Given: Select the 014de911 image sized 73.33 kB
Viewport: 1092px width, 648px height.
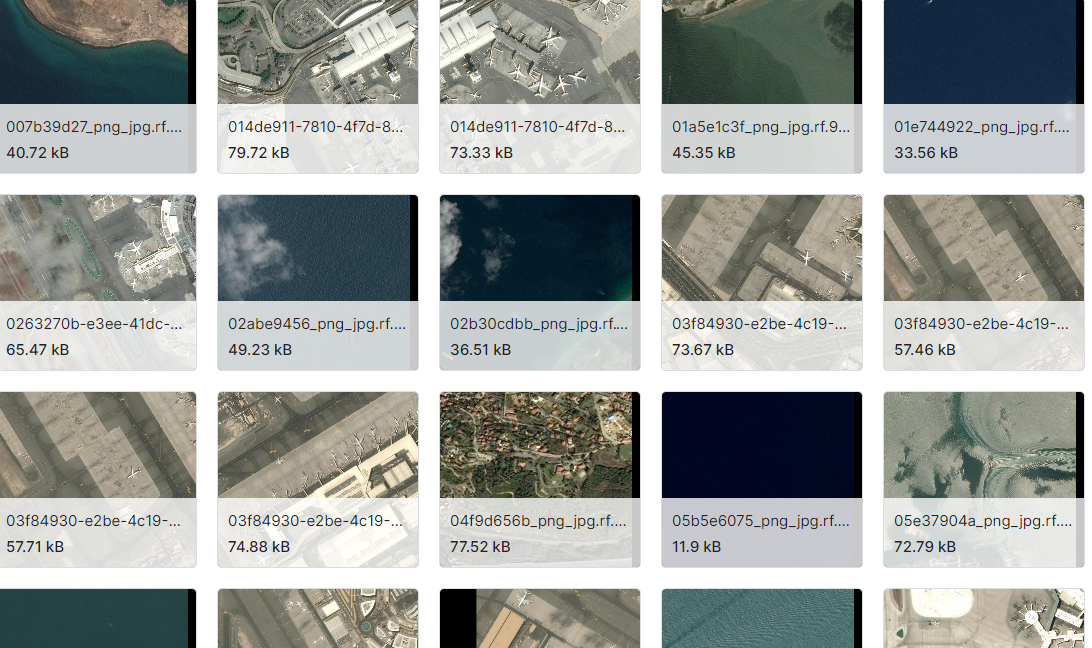Looking at the screenshot, I should tap(539, 50).
